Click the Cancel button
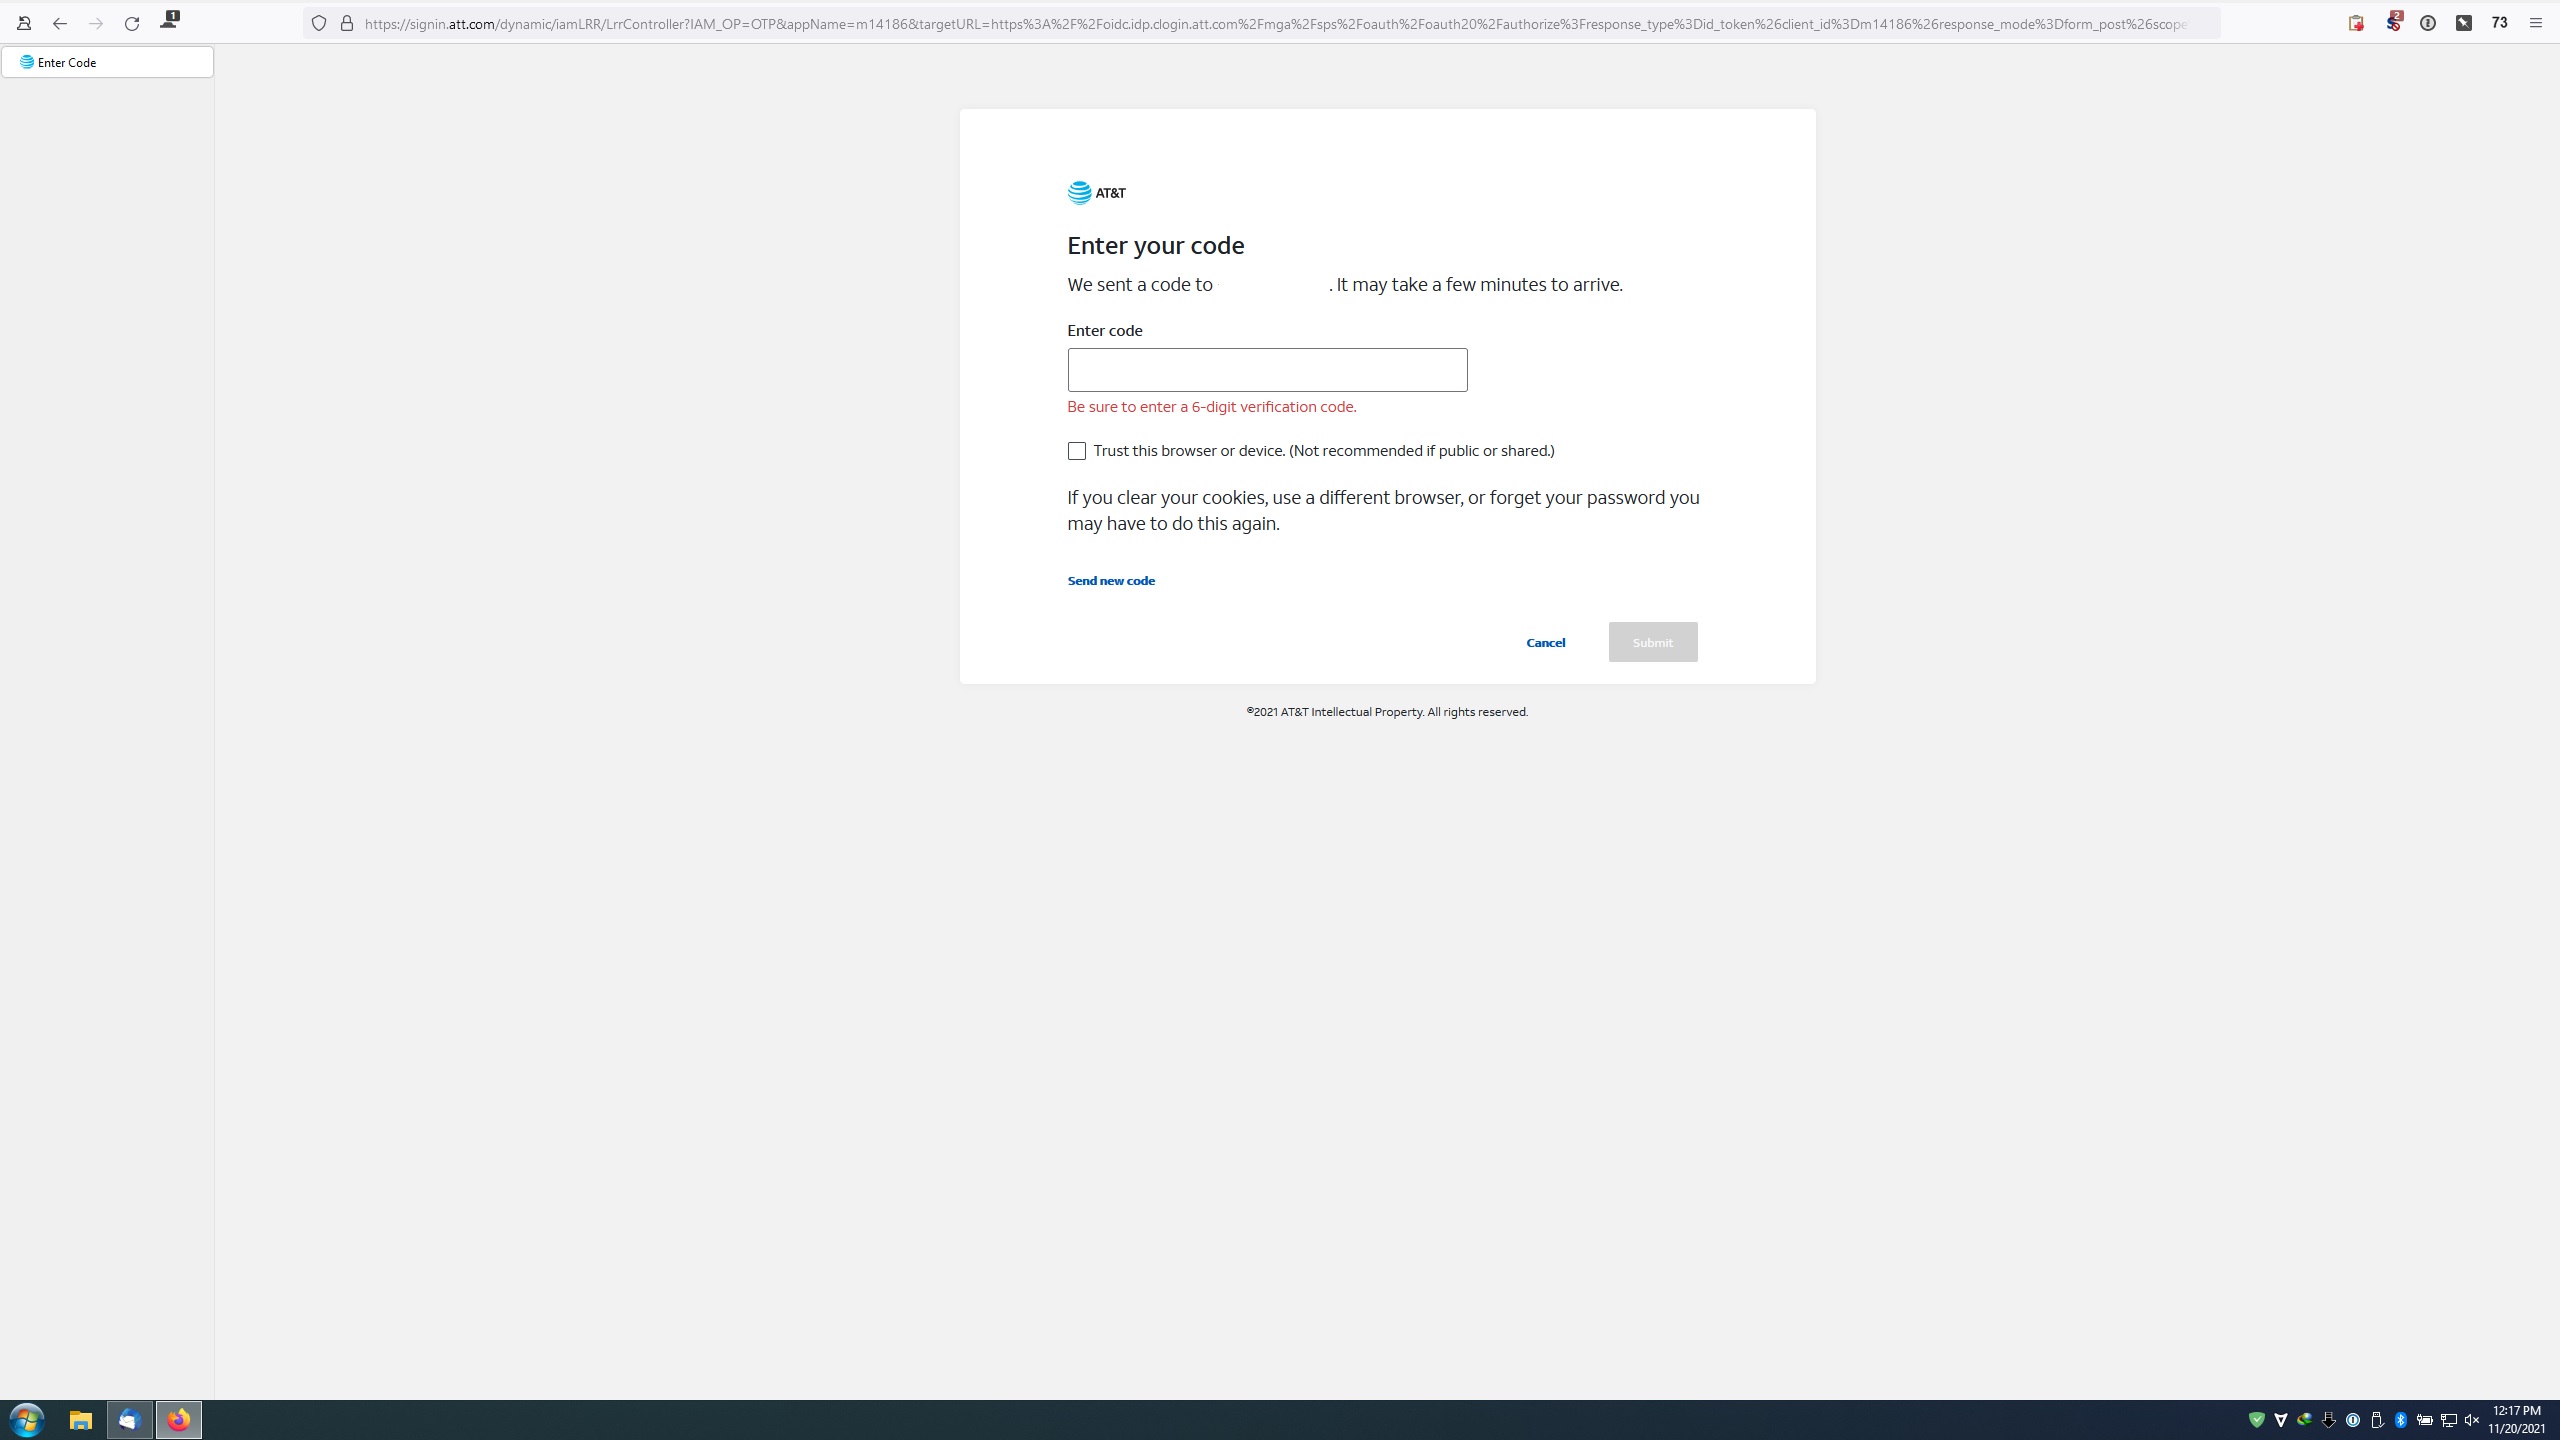2560x1440 pixels. coord(1545,642)
